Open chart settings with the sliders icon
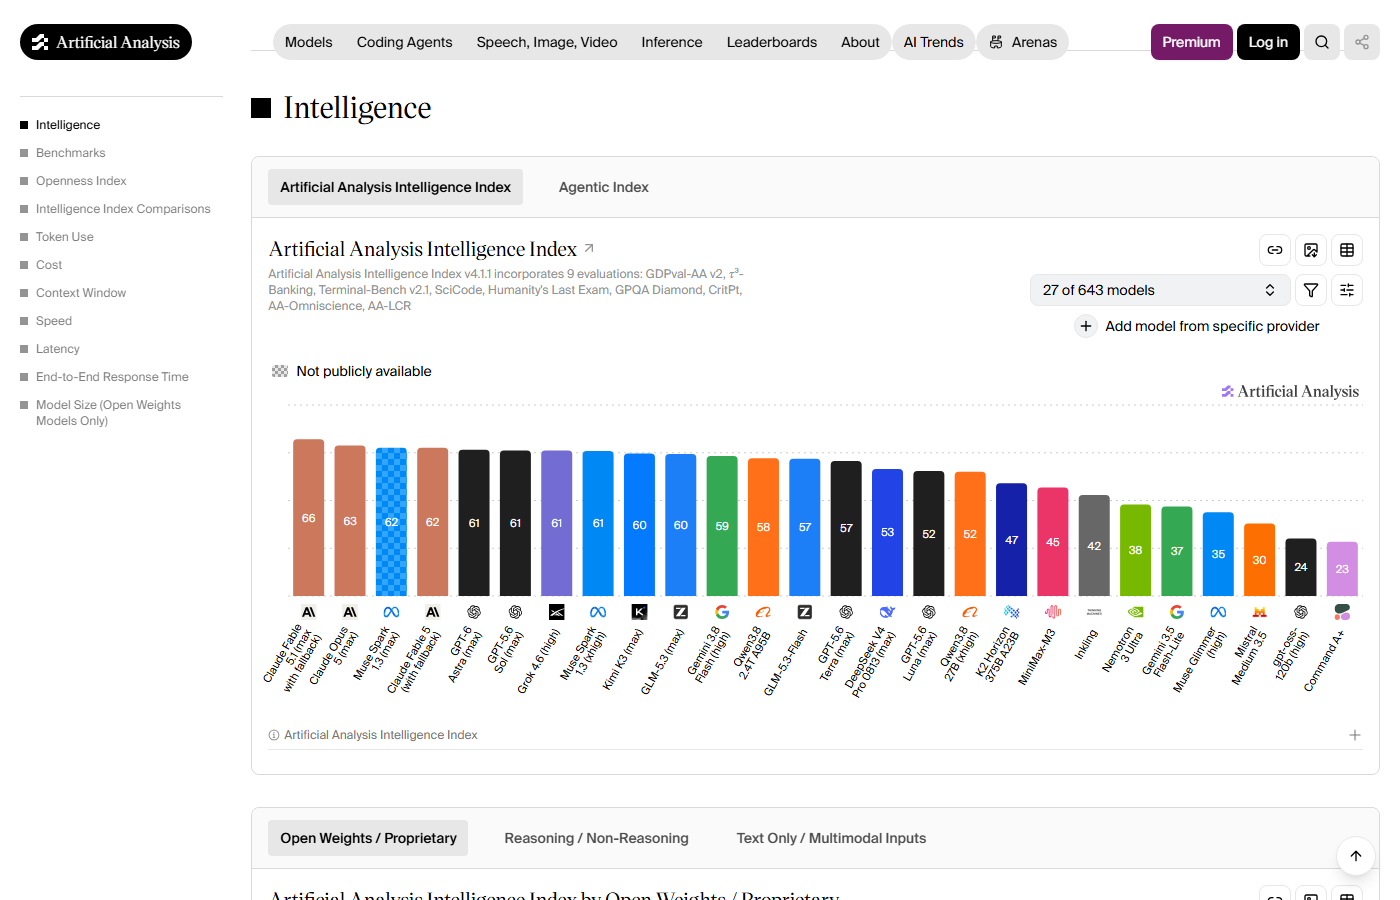Image resolution: width=1400 pixels, height=900 pixels. click(1347, 290)
